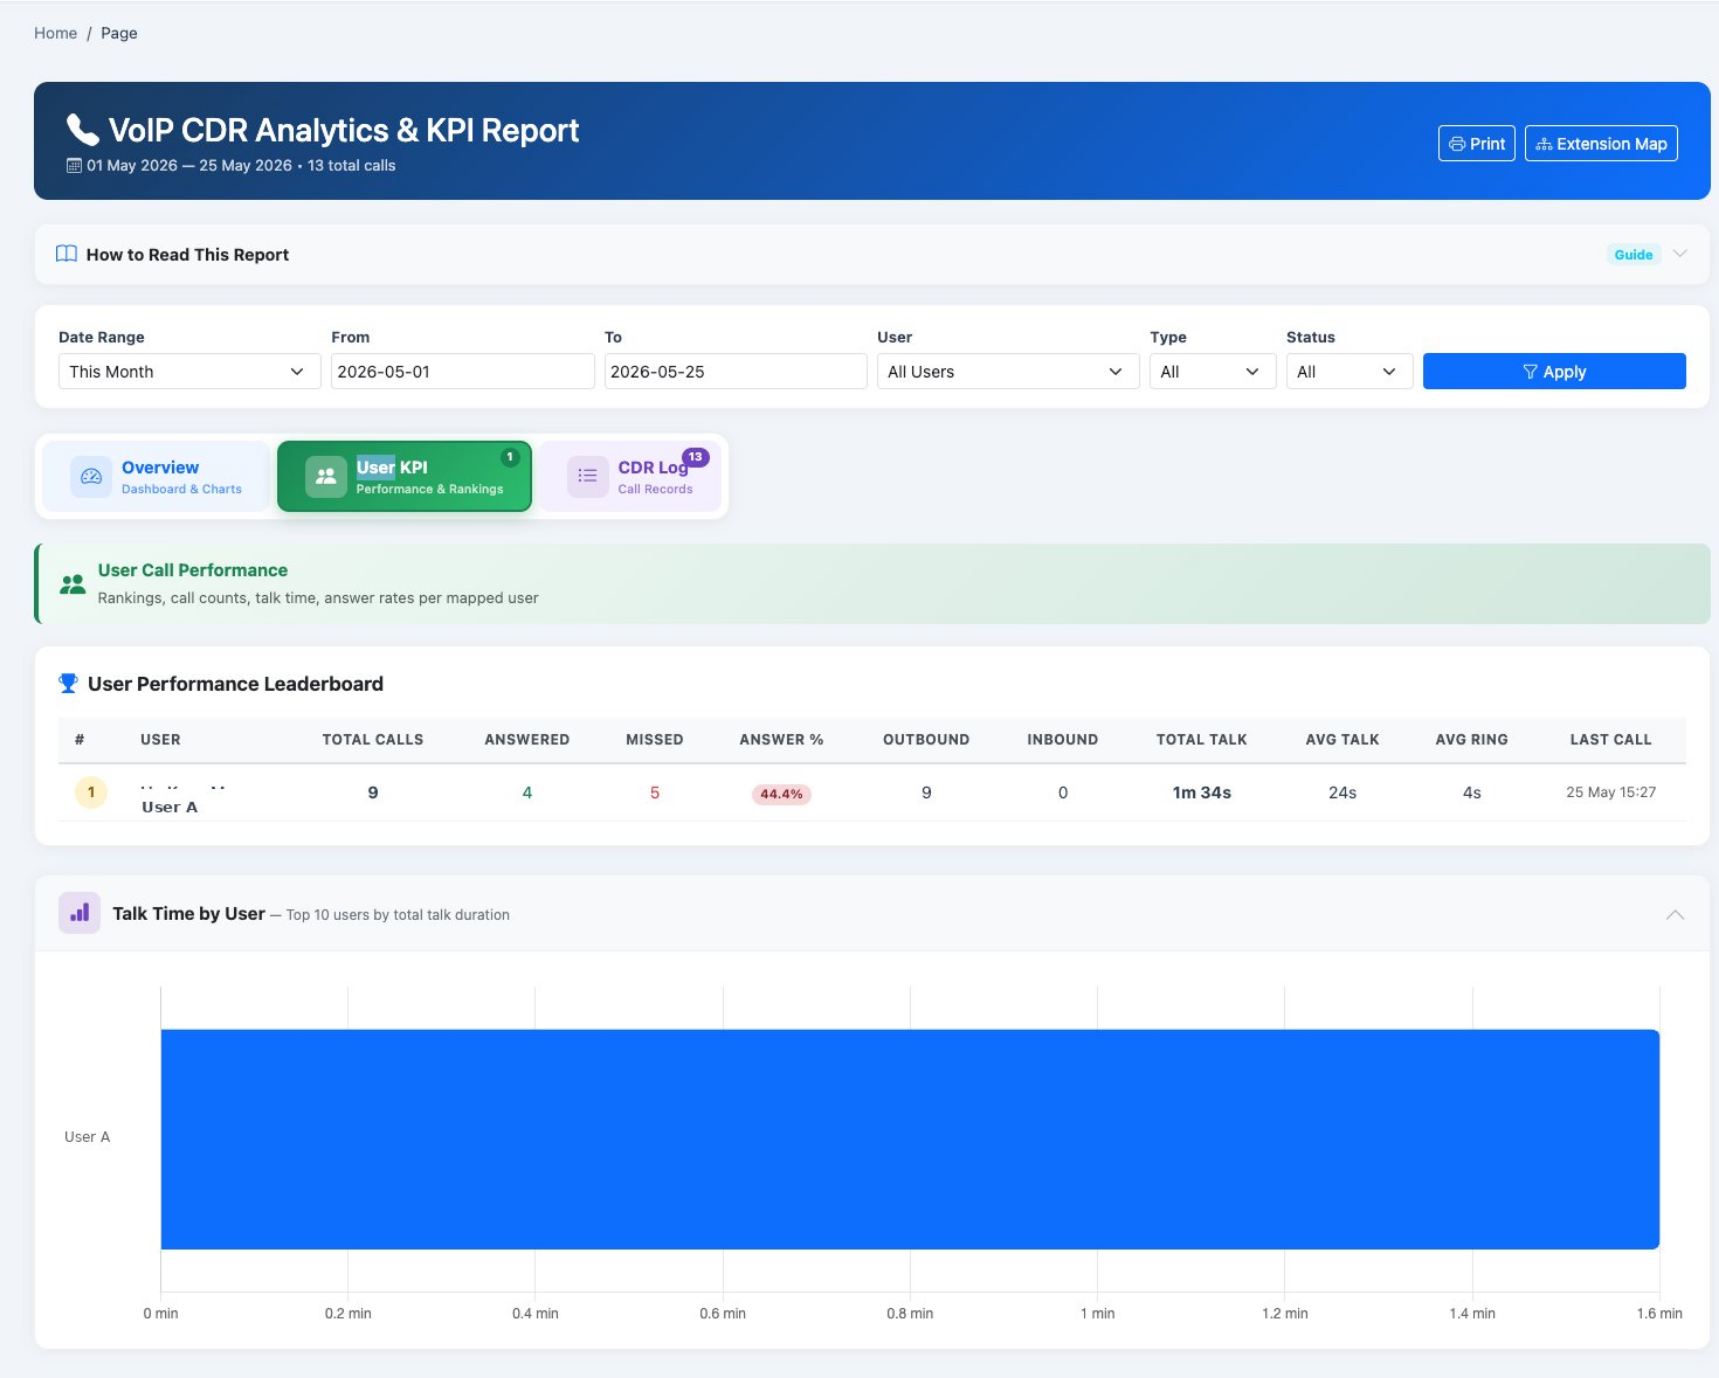The image size is (1719, 1378).
Task: Click the From date field
Action: click(x=462, y=371)
